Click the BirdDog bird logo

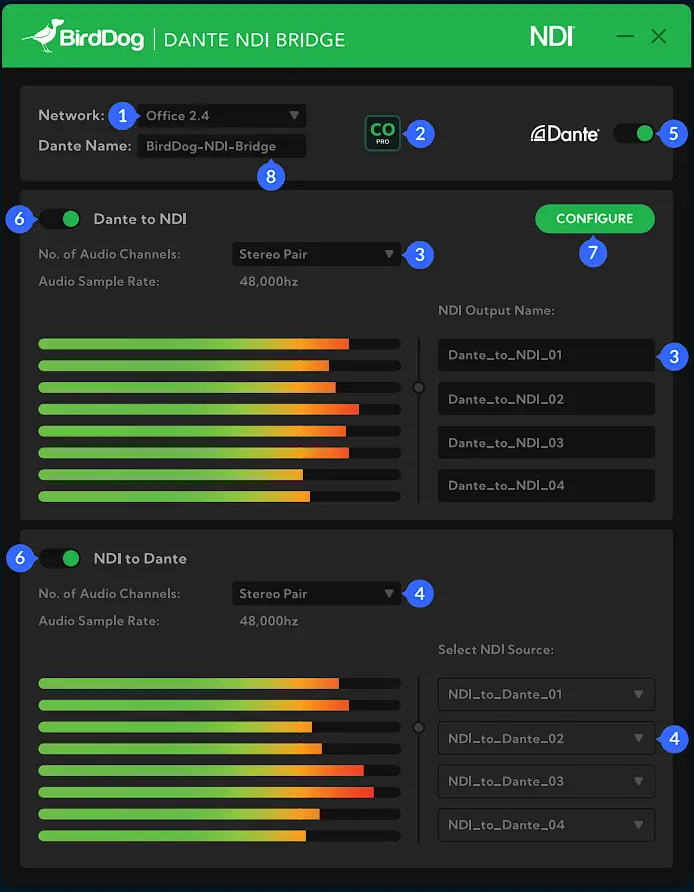(x=43, y=35)
